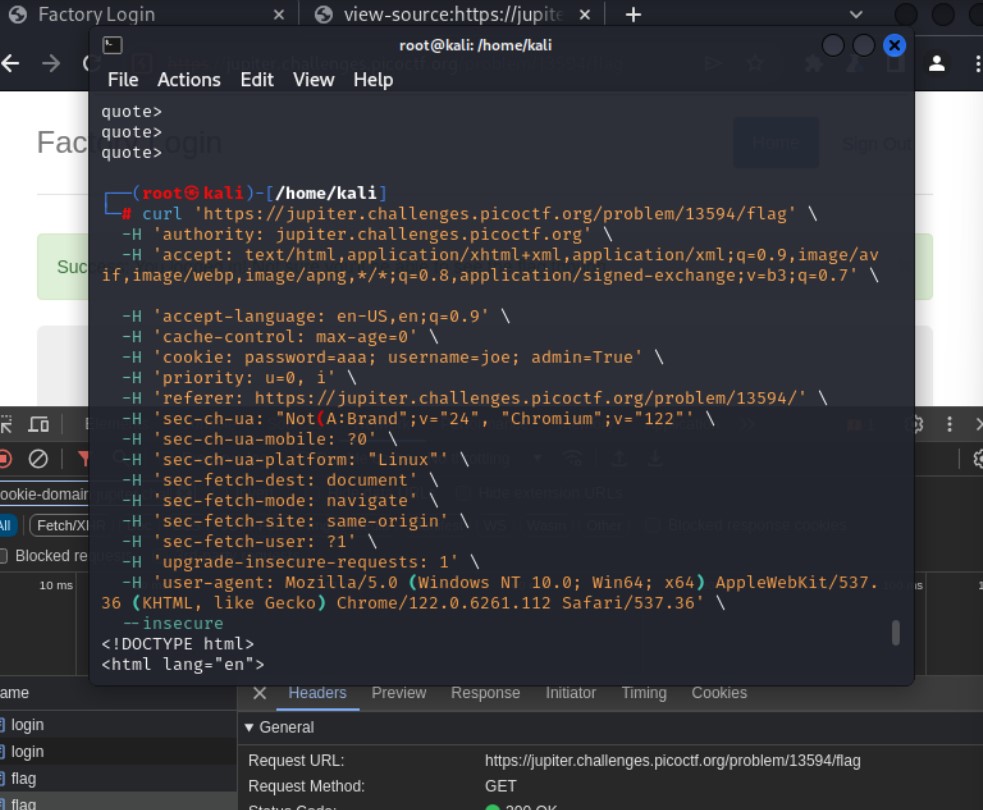The image size is (983, 810).
Task: Open DevTools settings gear
Action: click(915, 424)
